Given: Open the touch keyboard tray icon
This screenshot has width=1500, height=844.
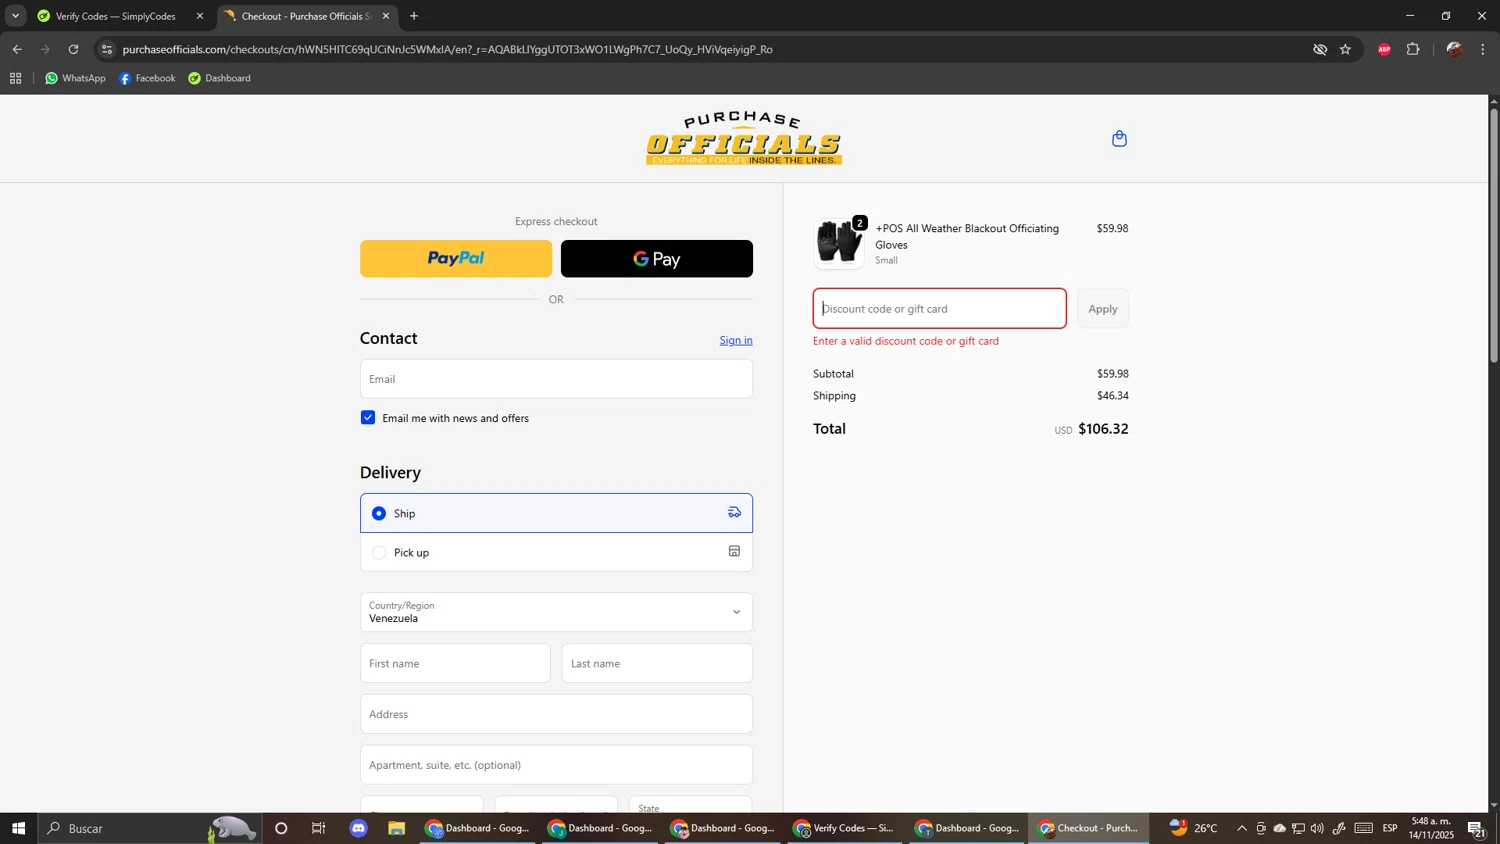Looking at the screenshot, I should click(x=1364, y=828).
